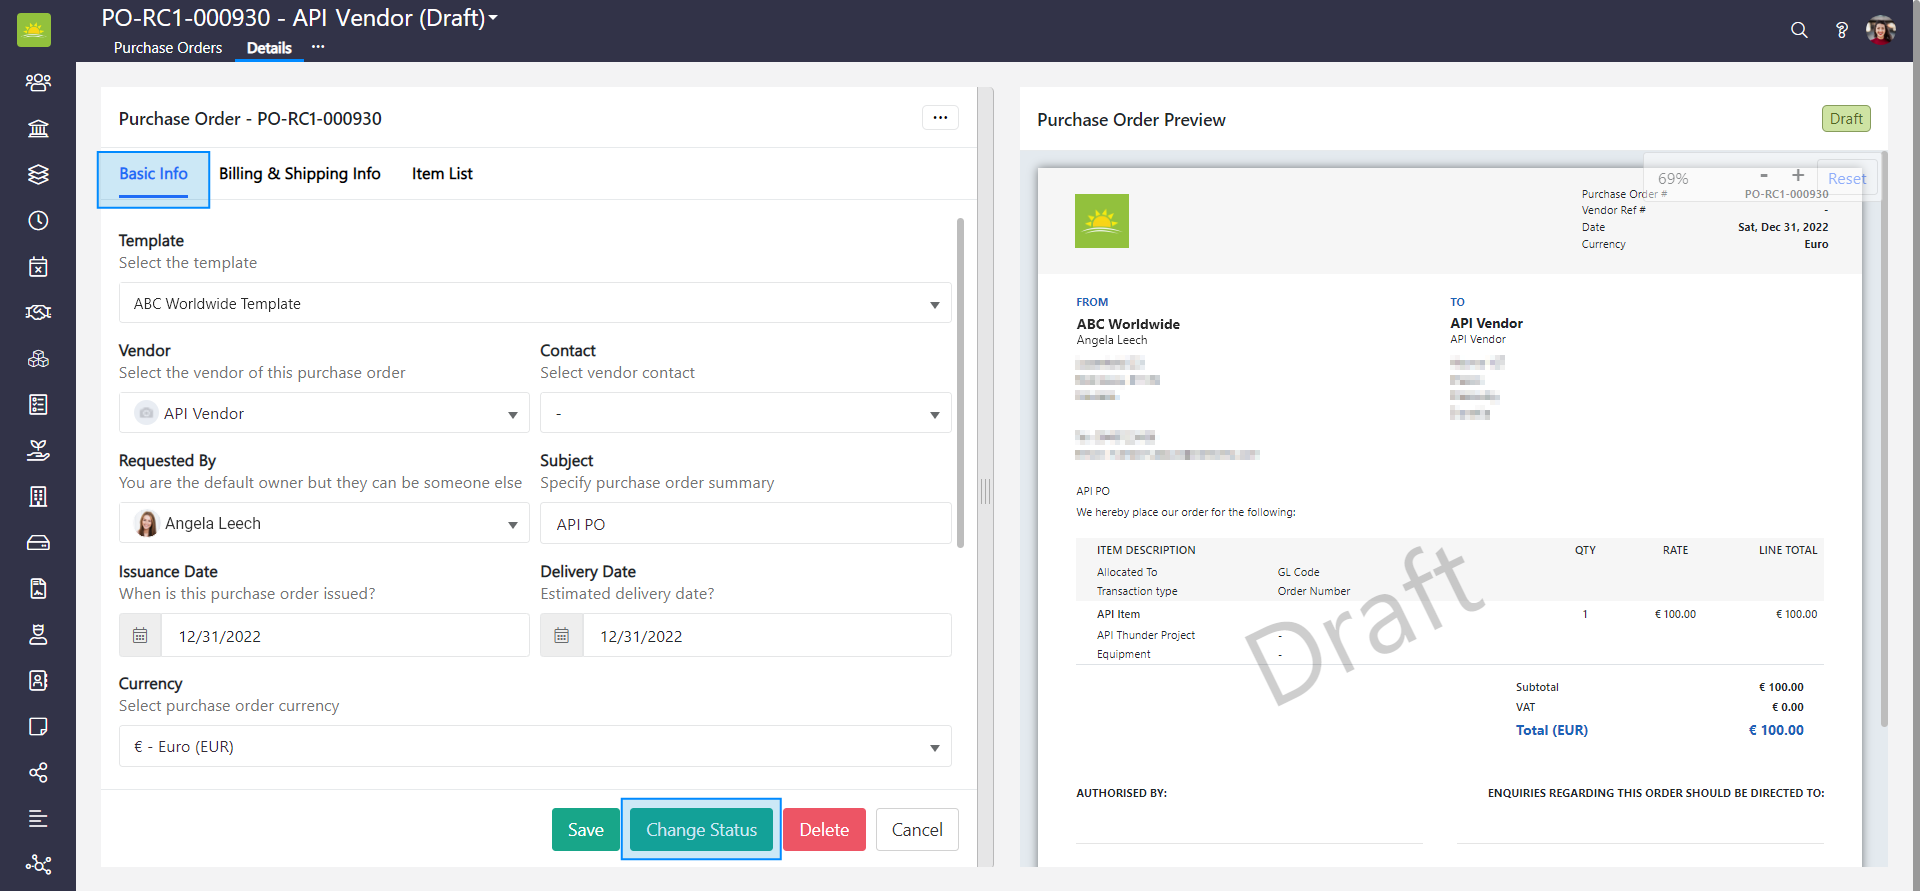The height and width of the screenshot is (891, 1920).
Task: Click the Issuance Date calendar icon
Action: 140,636
